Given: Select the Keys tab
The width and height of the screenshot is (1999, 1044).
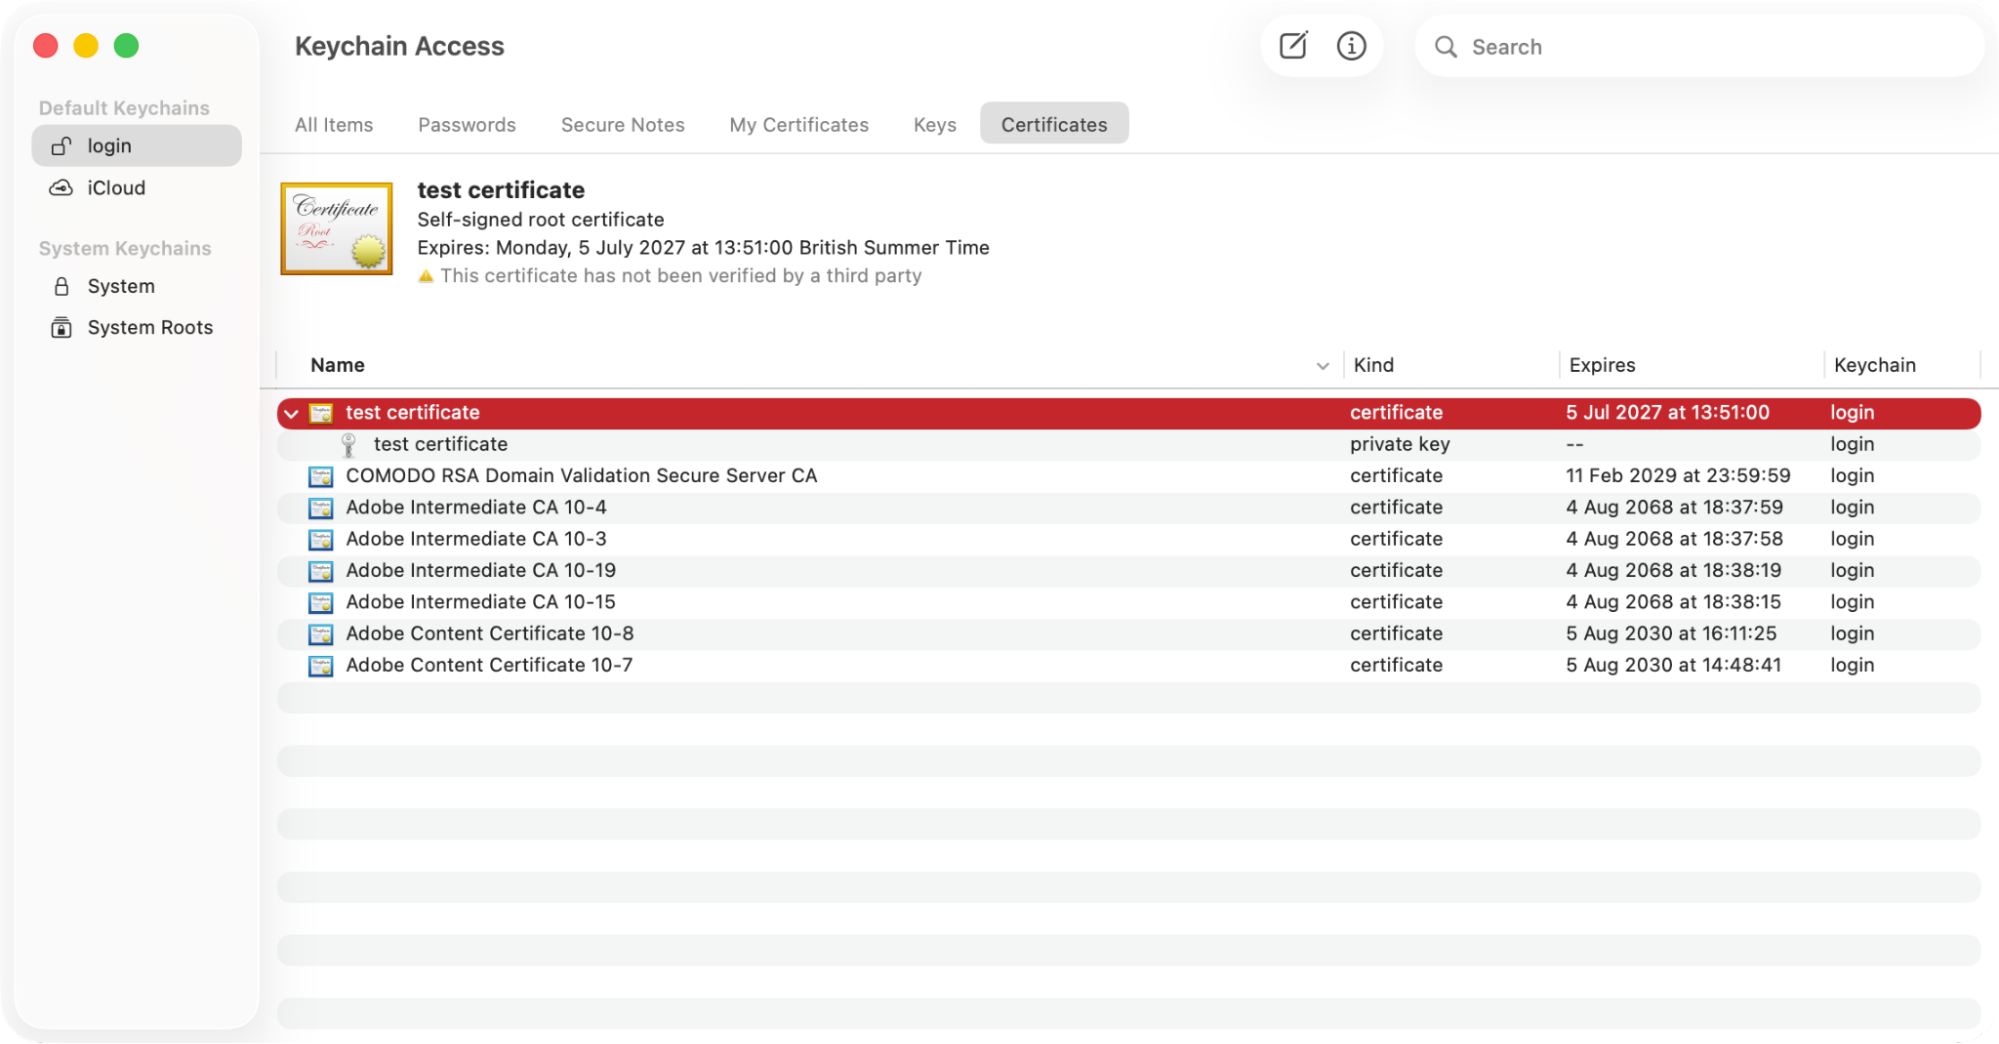Looking at the screenshot, I should tap(935, 125).
